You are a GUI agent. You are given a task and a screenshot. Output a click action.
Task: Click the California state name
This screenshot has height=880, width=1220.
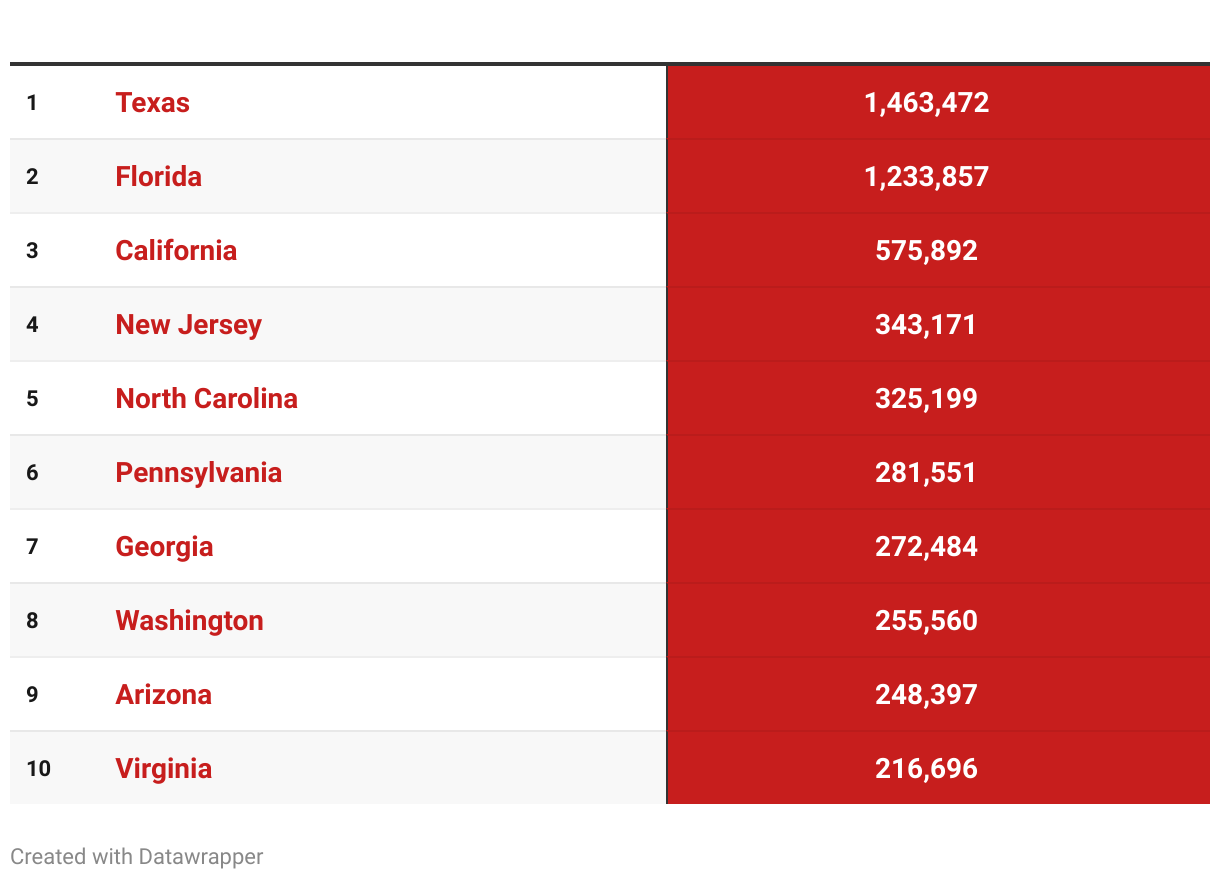click(x=176, y=250)
